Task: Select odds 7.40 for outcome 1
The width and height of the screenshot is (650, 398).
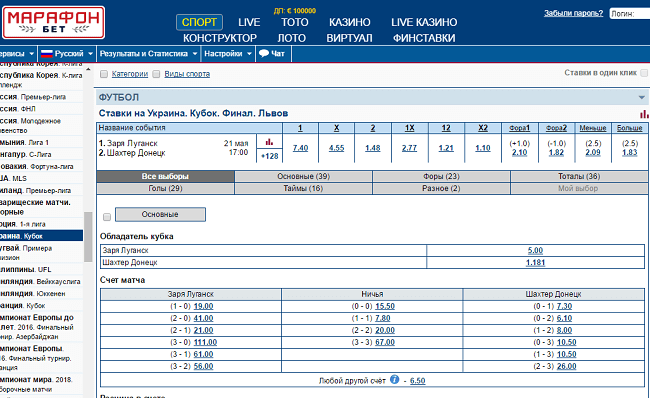Action: point(300,148)
